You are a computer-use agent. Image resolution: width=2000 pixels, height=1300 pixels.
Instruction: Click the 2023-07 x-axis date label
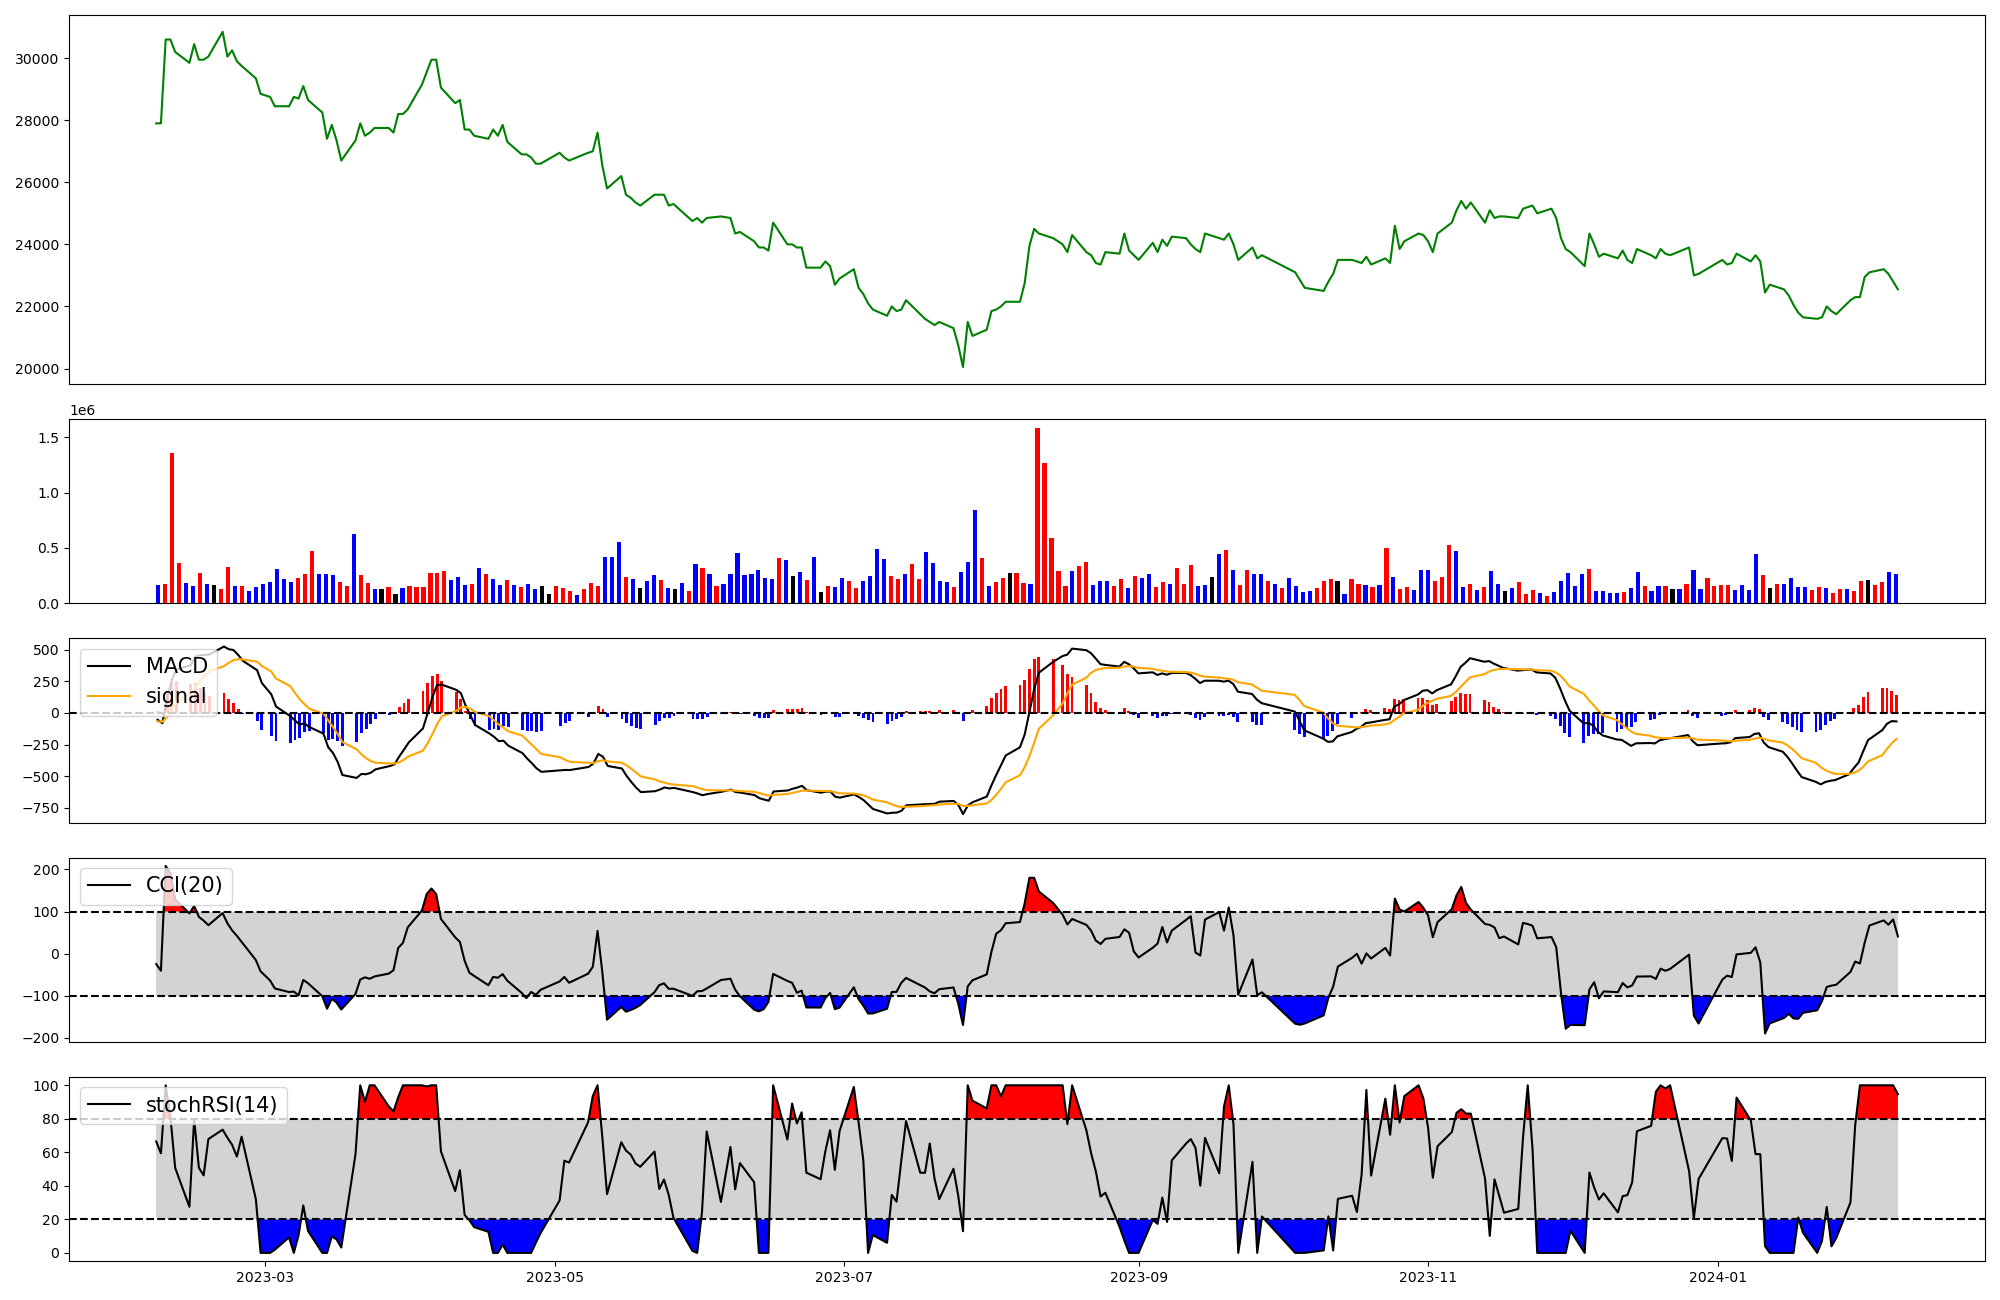pos(845,1277)
